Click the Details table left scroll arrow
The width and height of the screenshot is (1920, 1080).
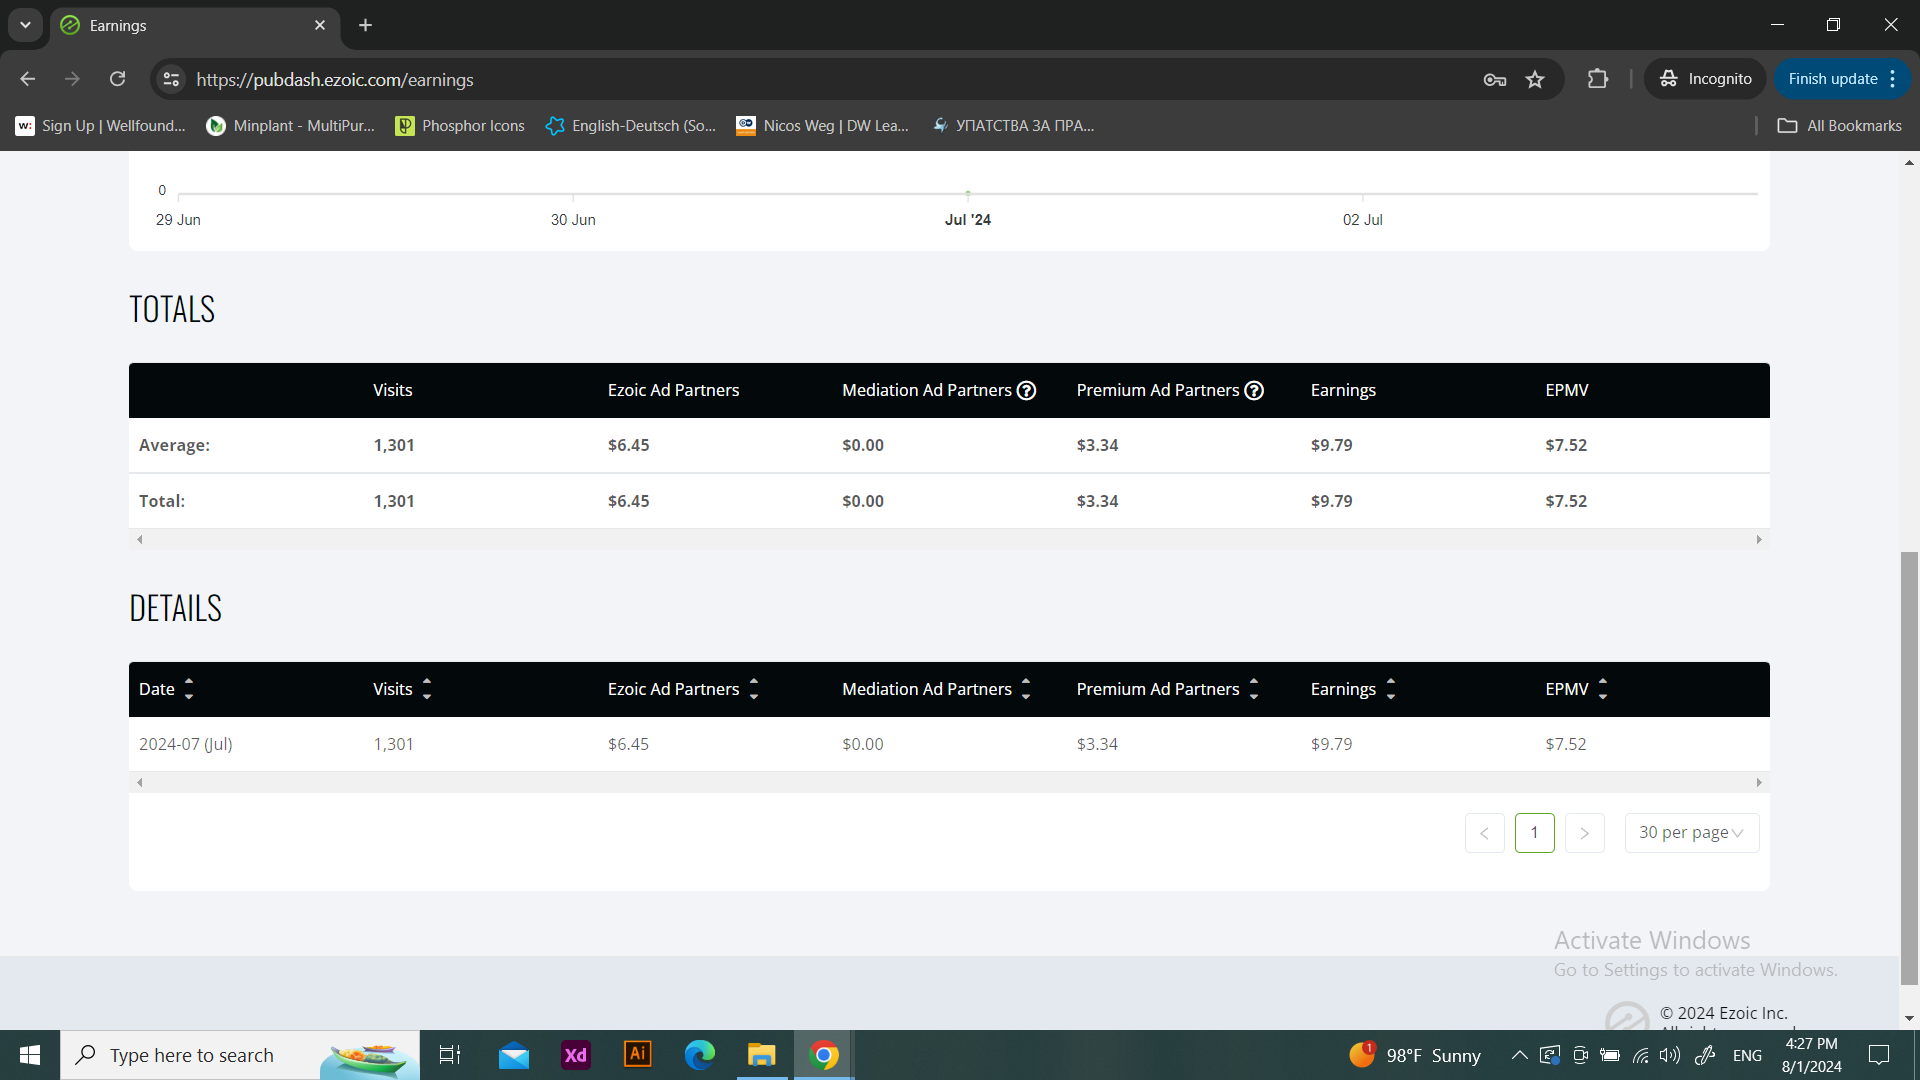[140, 783]
